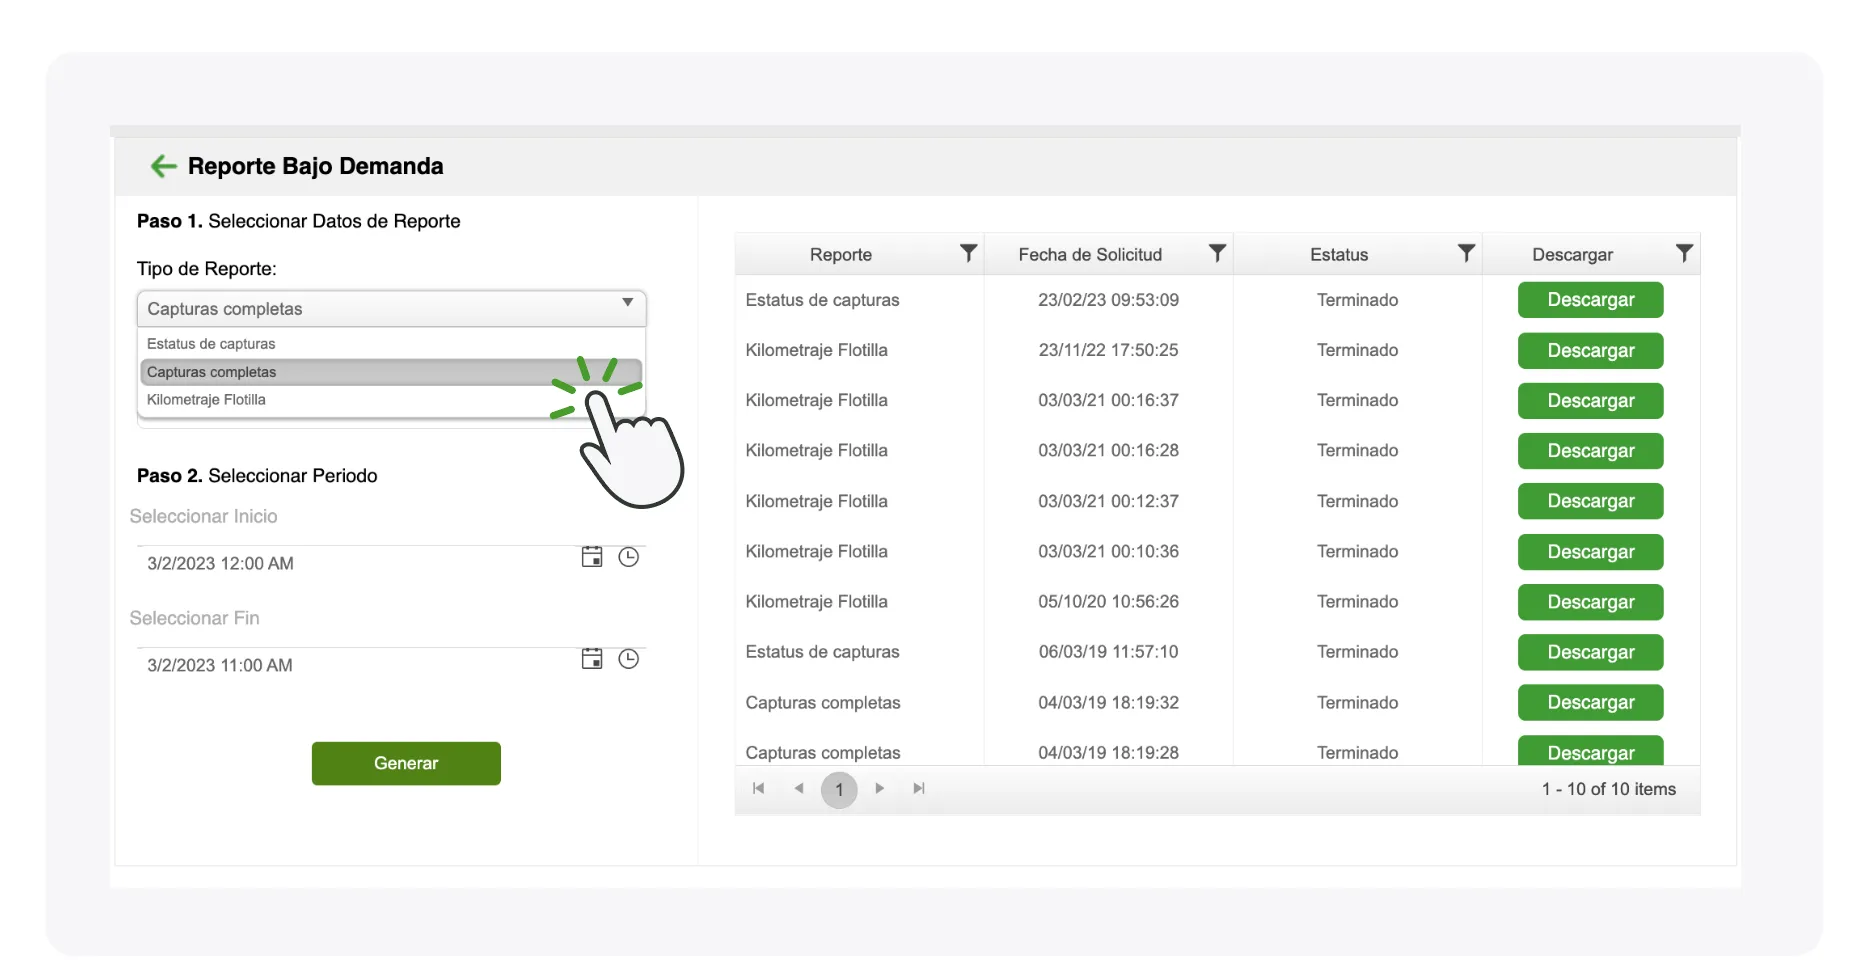Download the report dated 06/03/19 11:57:10

1590,652
